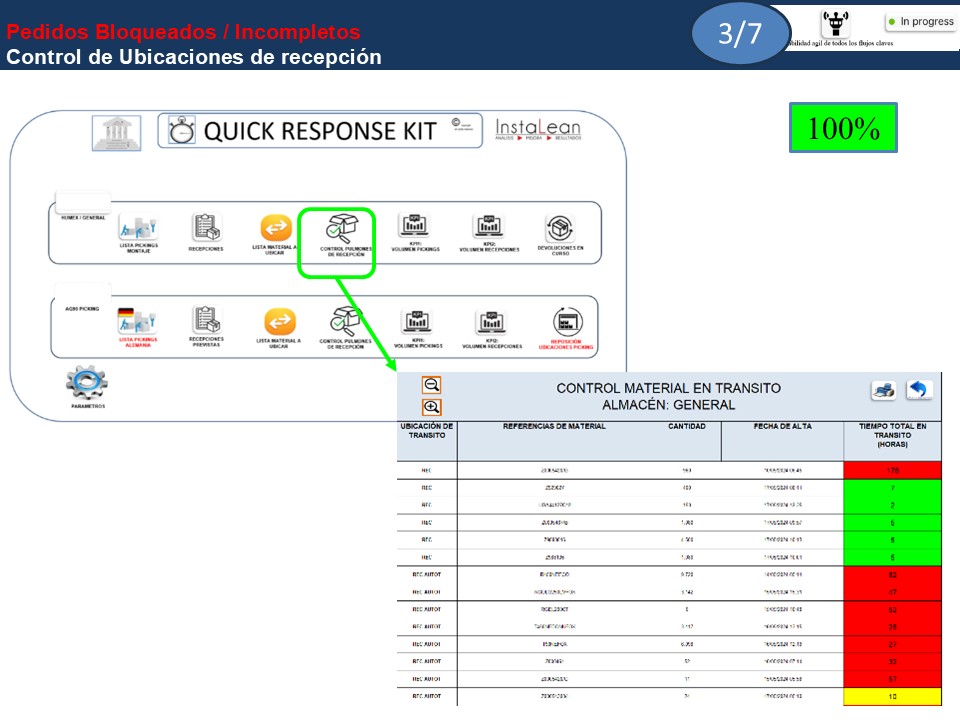Click the In progress status badge
This screenshot has height=720, width=960.
(x=920, y=21)
